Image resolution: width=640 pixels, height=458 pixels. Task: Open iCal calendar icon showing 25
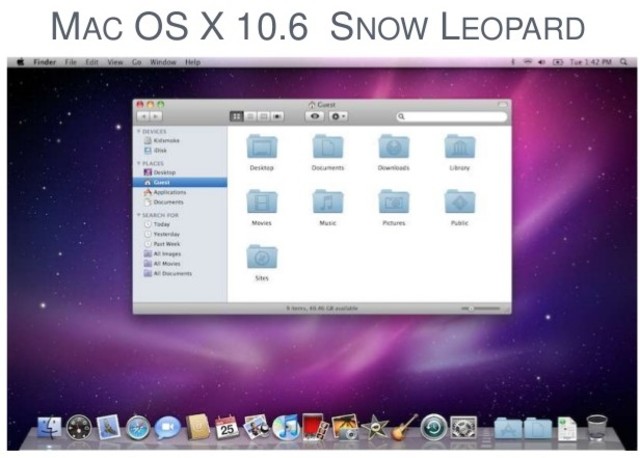coord(227,427)
